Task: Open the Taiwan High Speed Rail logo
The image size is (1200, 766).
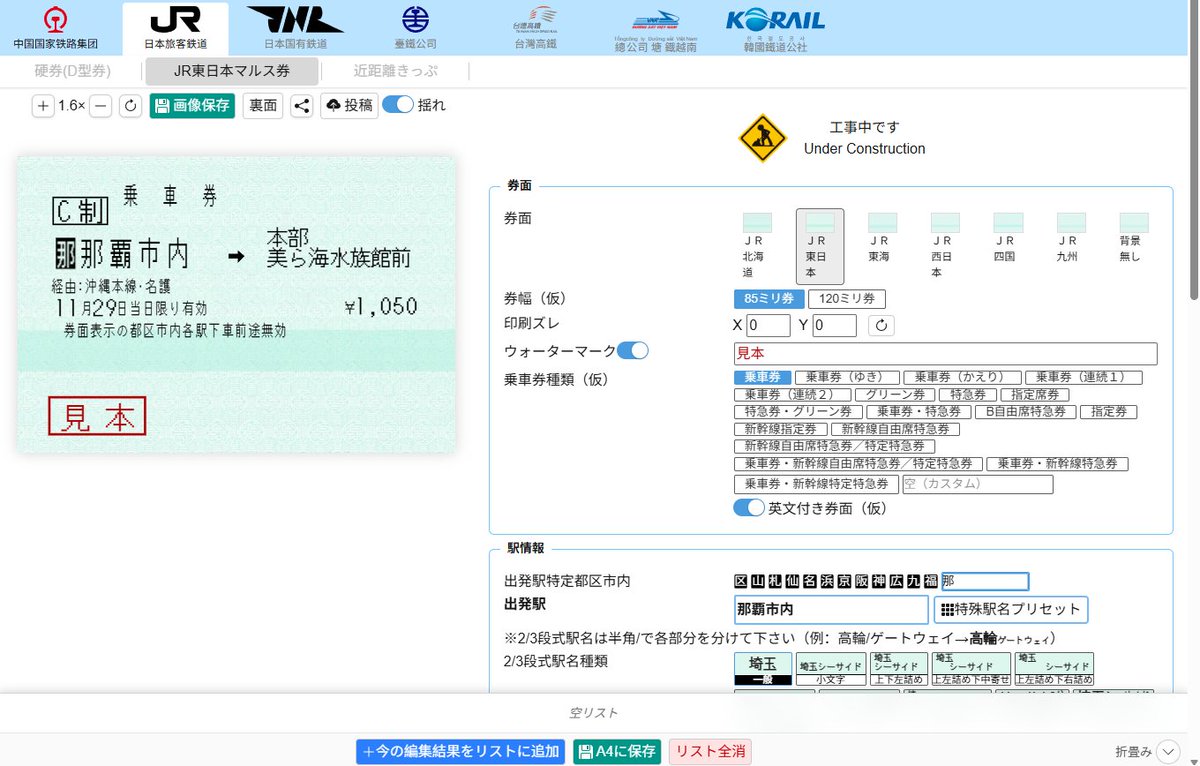Action: 535,28
